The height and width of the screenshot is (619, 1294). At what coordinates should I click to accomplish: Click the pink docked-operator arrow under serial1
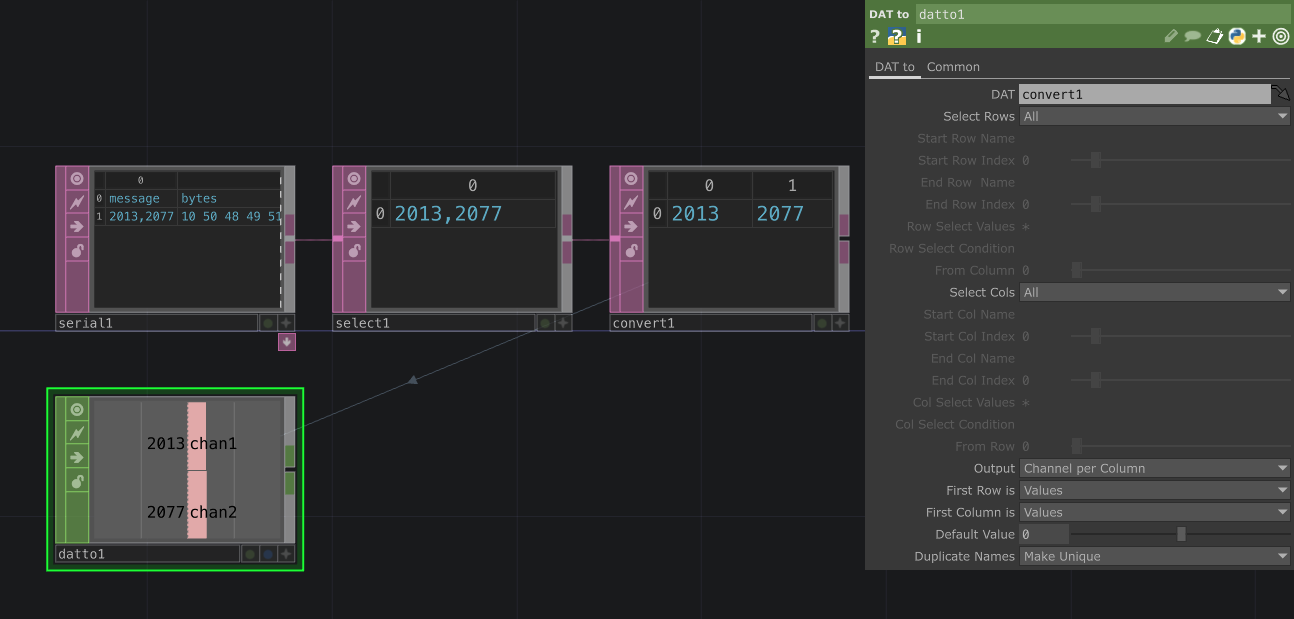point(287,342)
